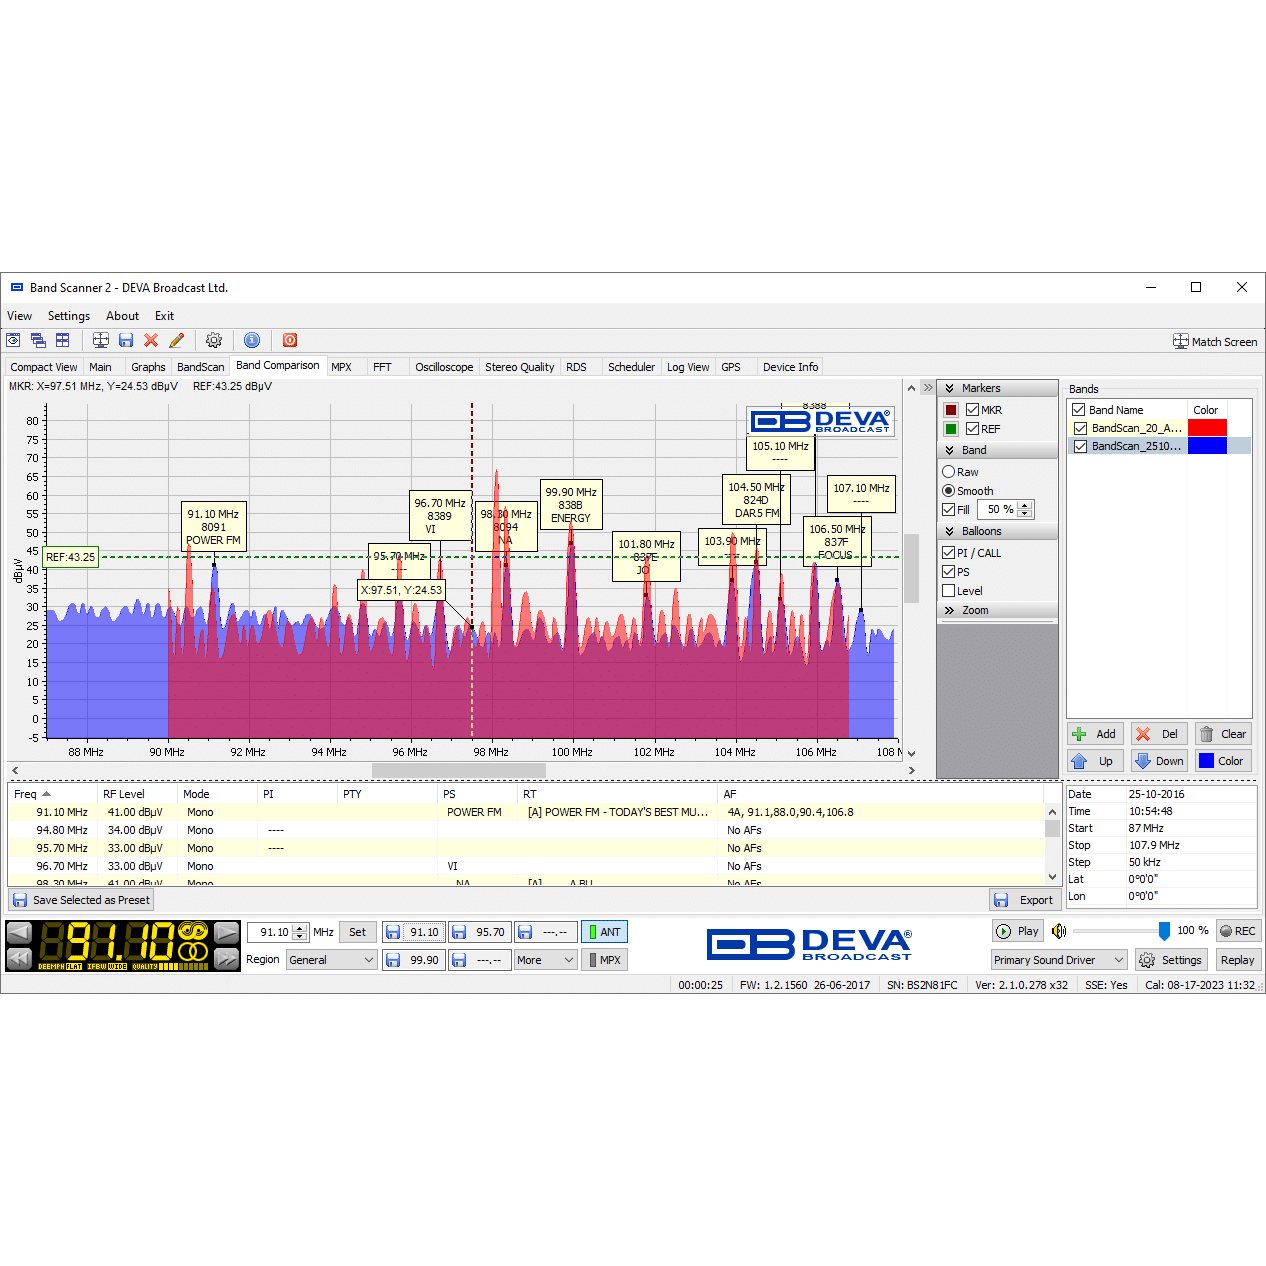
Task: Open the Region dropdown set to General
Action: 331,960
